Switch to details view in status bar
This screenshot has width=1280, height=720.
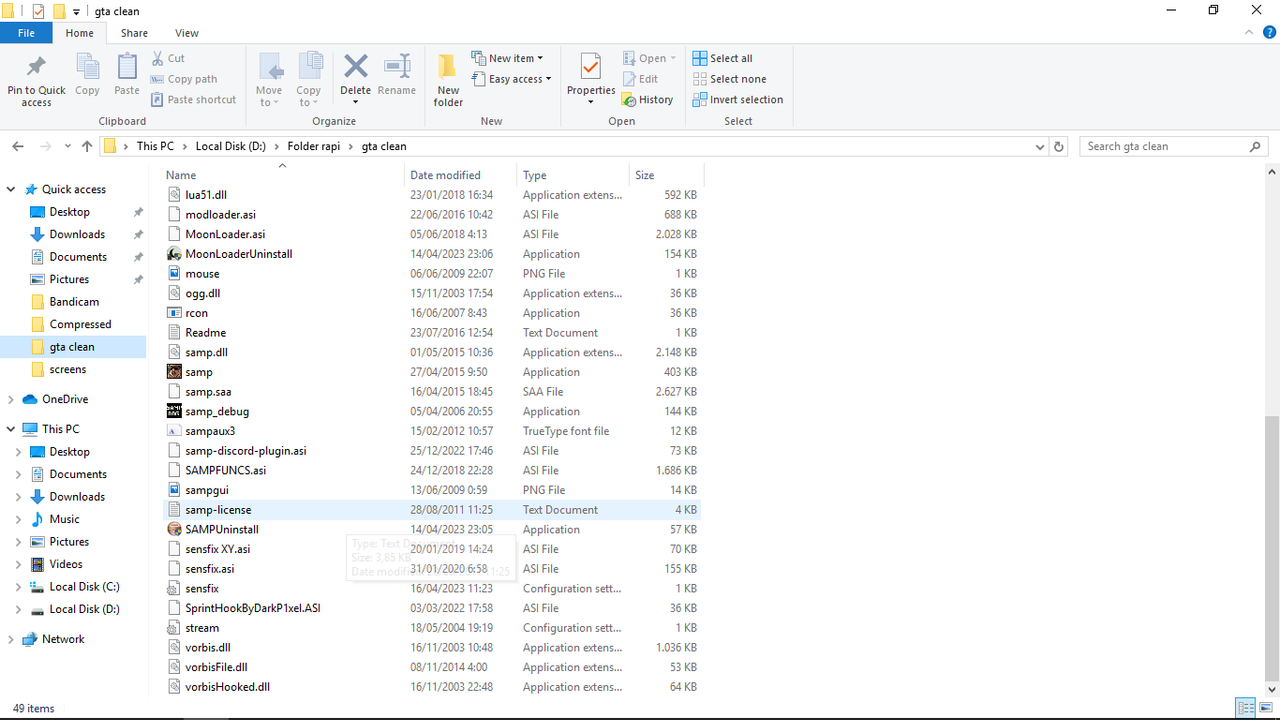(x=1246, y=708)
